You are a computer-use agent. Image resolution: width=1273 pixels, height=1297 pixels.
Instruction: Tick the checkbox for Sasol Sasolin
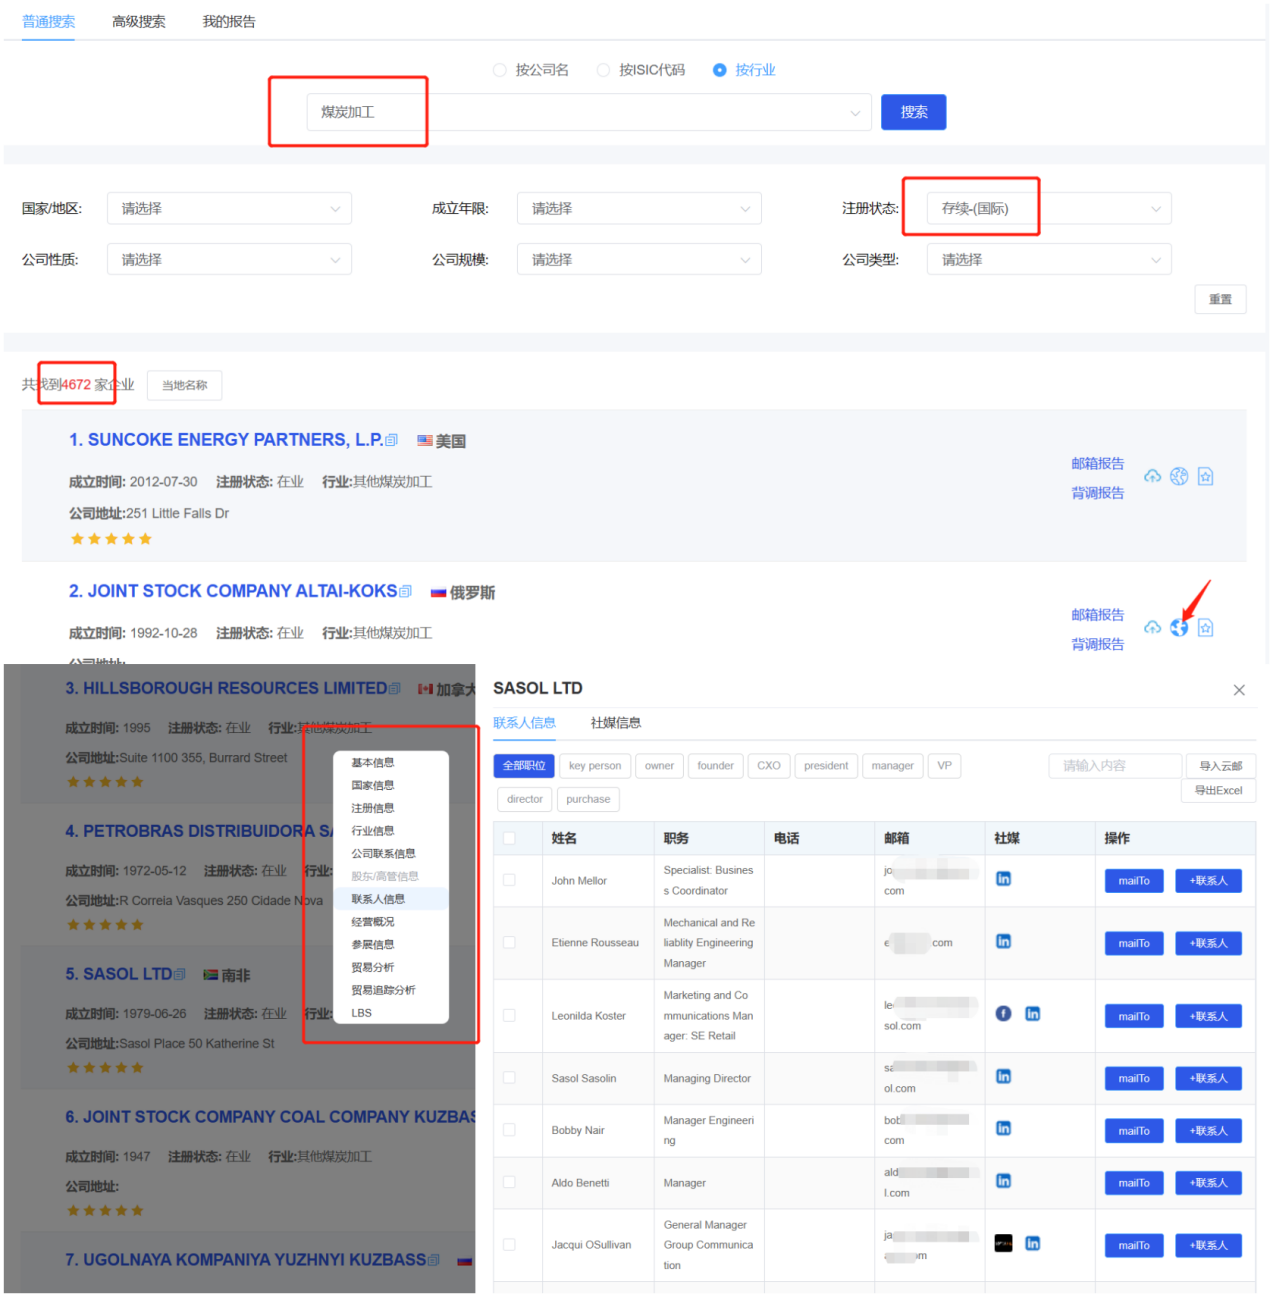(x=509, y=1078)
